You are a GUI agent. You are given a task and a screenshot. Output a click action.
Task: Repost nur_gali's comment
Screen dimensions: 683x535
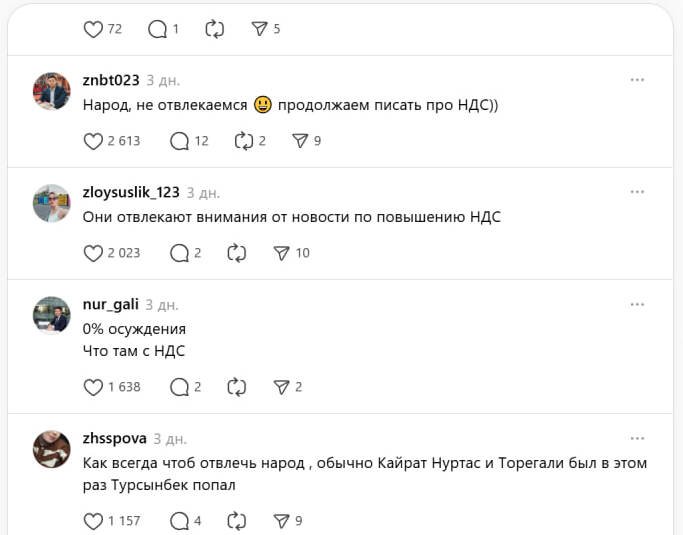point(237,386)
